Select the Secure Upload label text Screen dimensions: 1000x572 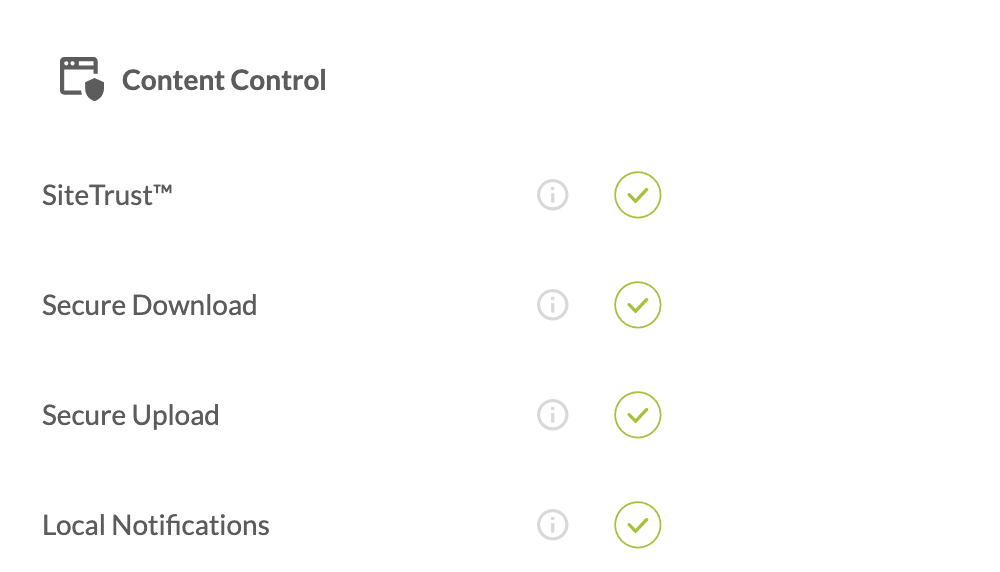point(130,415)
